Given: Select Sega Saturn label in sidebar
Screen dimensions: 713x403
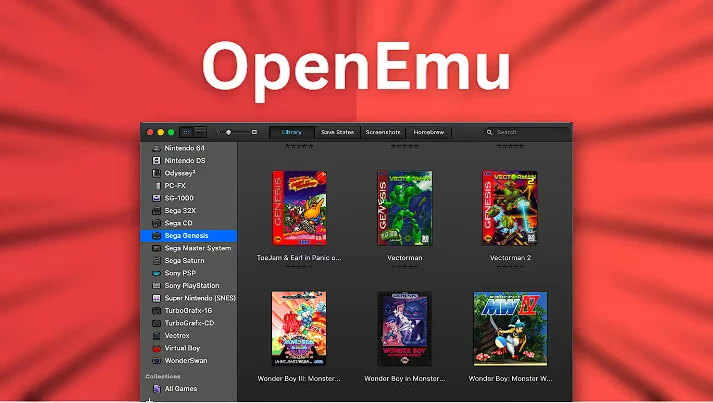Looking at the screenshot, I should [x=185, y=261].
